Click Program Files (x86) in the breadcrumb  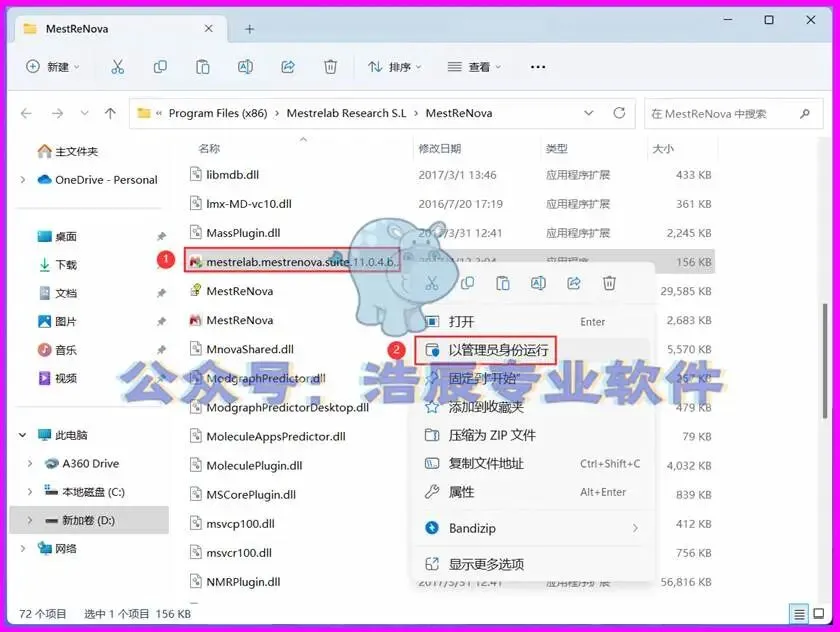coord(218,113)
